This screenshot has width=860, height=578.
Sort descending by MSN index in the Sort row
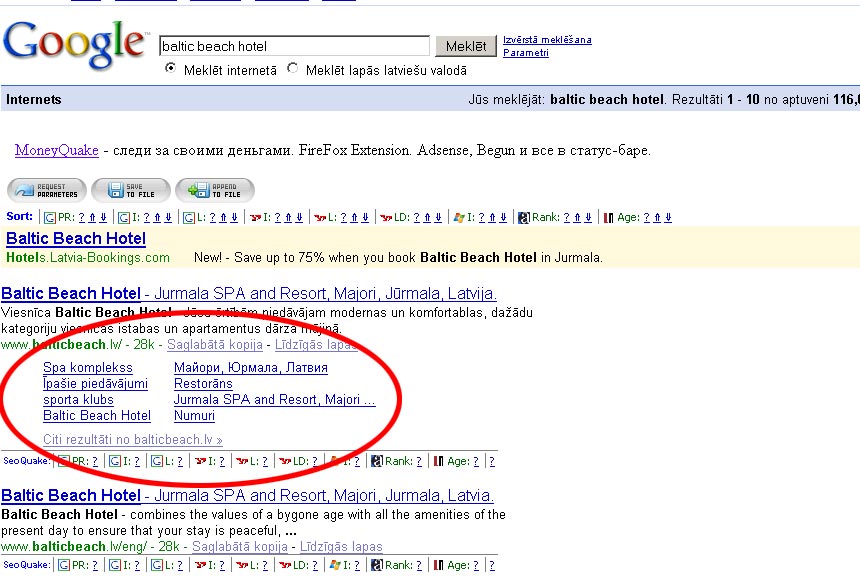tap(502, 218)
